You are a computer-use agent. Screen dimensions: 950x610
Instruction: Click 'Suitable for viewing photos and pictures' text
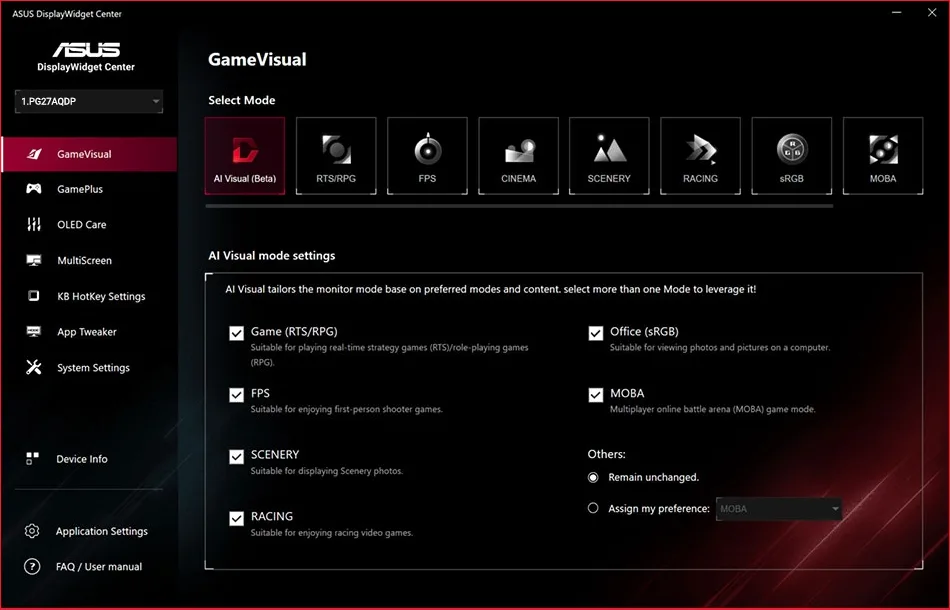coord(720,347)
